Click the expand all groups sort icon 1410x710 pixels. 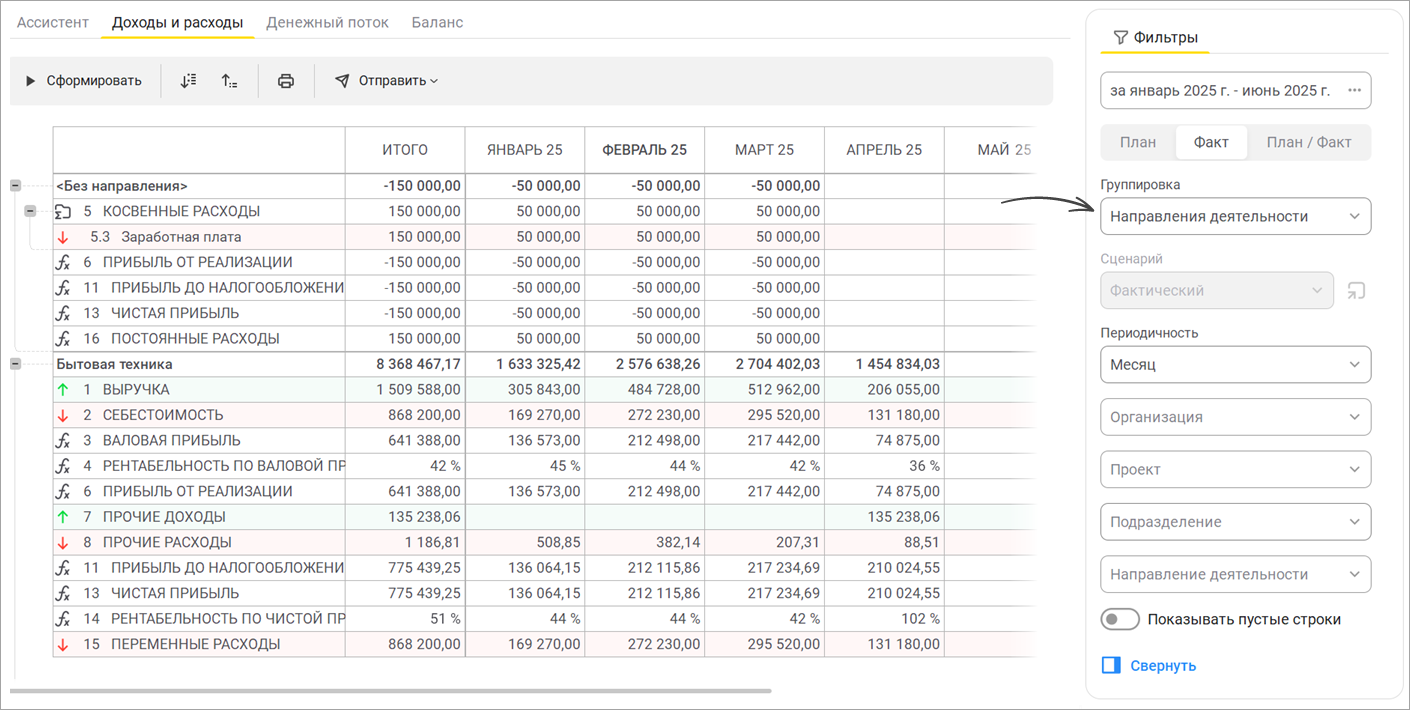[188, 81]
